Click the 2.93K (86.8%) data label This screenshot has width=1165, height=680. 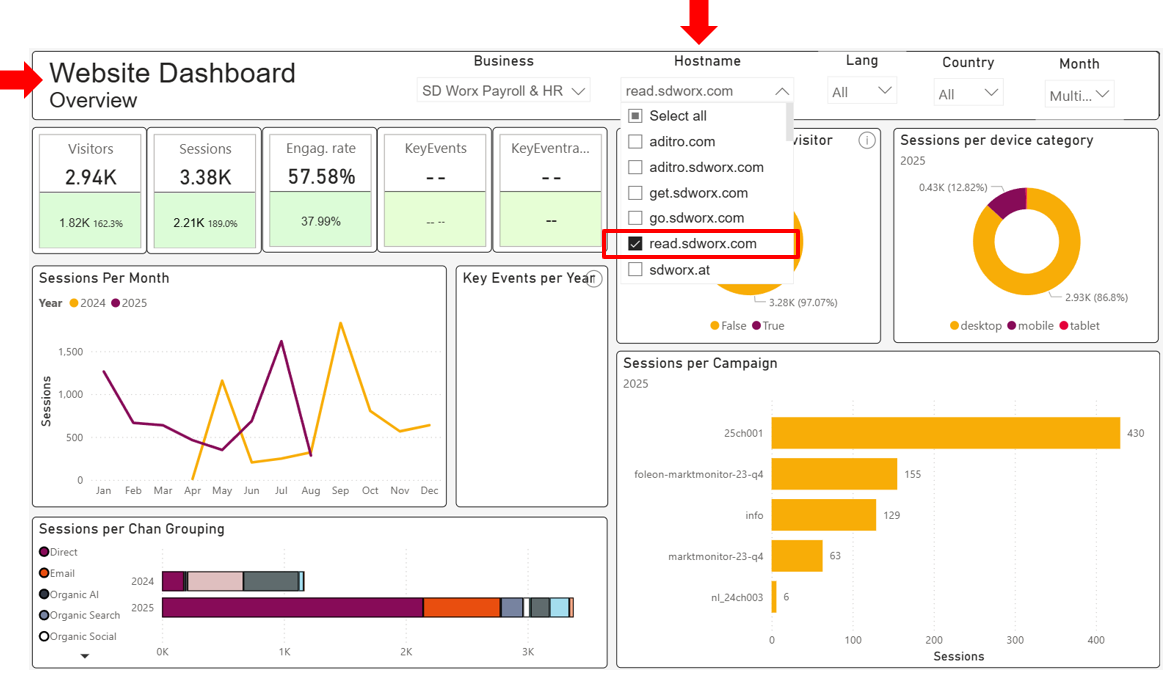tap(1096, 297)
